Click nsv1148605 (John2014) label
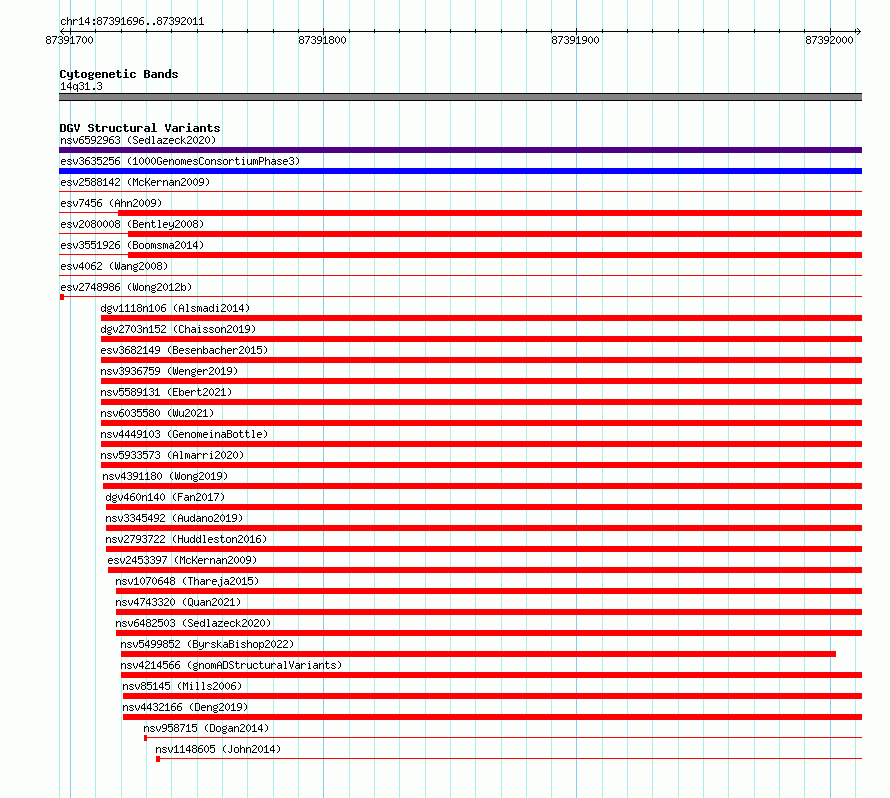Image resolution: width=890 pixels, height=798 pixels. point(219,749)
